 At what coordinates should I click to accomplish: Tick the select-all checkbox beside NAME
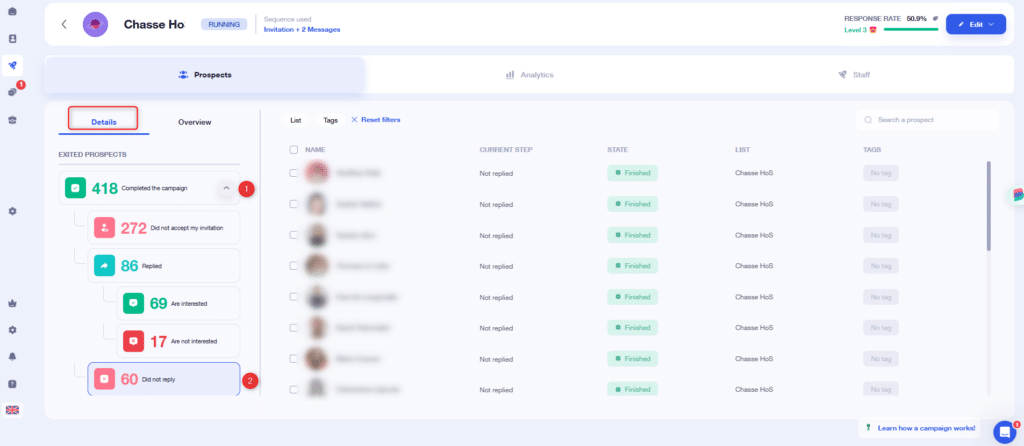293,150
